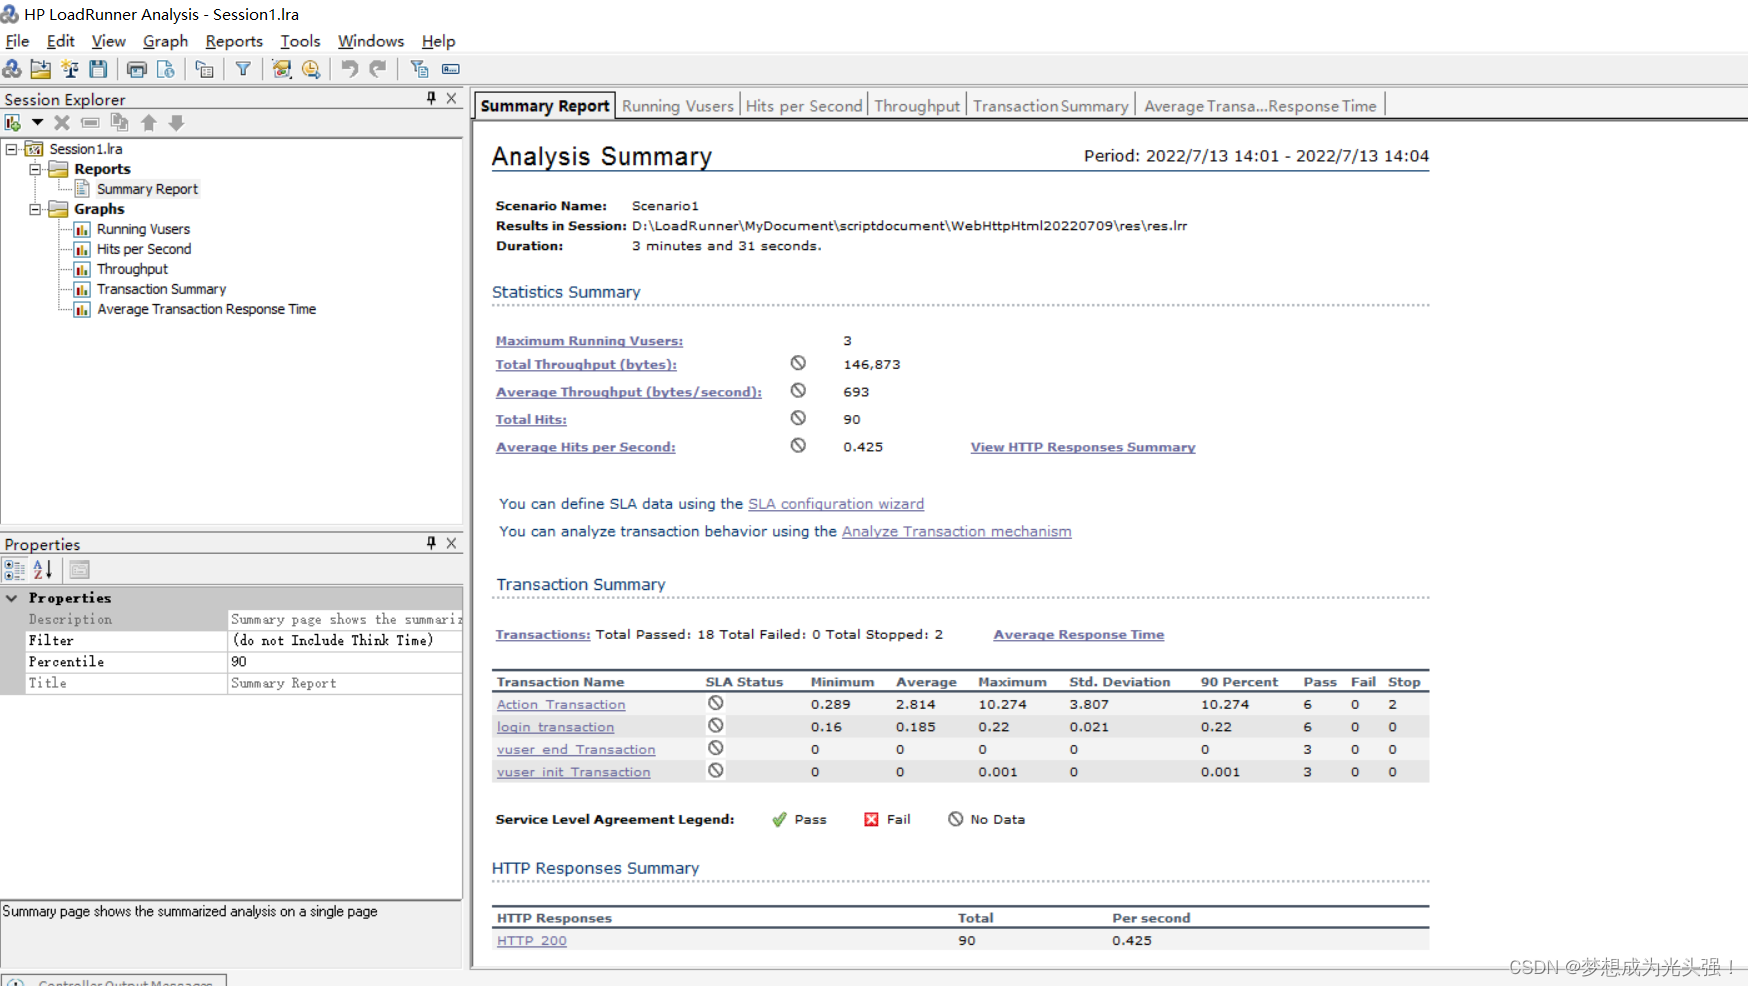
Task: Collapse the Session1.lra tree node
Action: point(12,149)
